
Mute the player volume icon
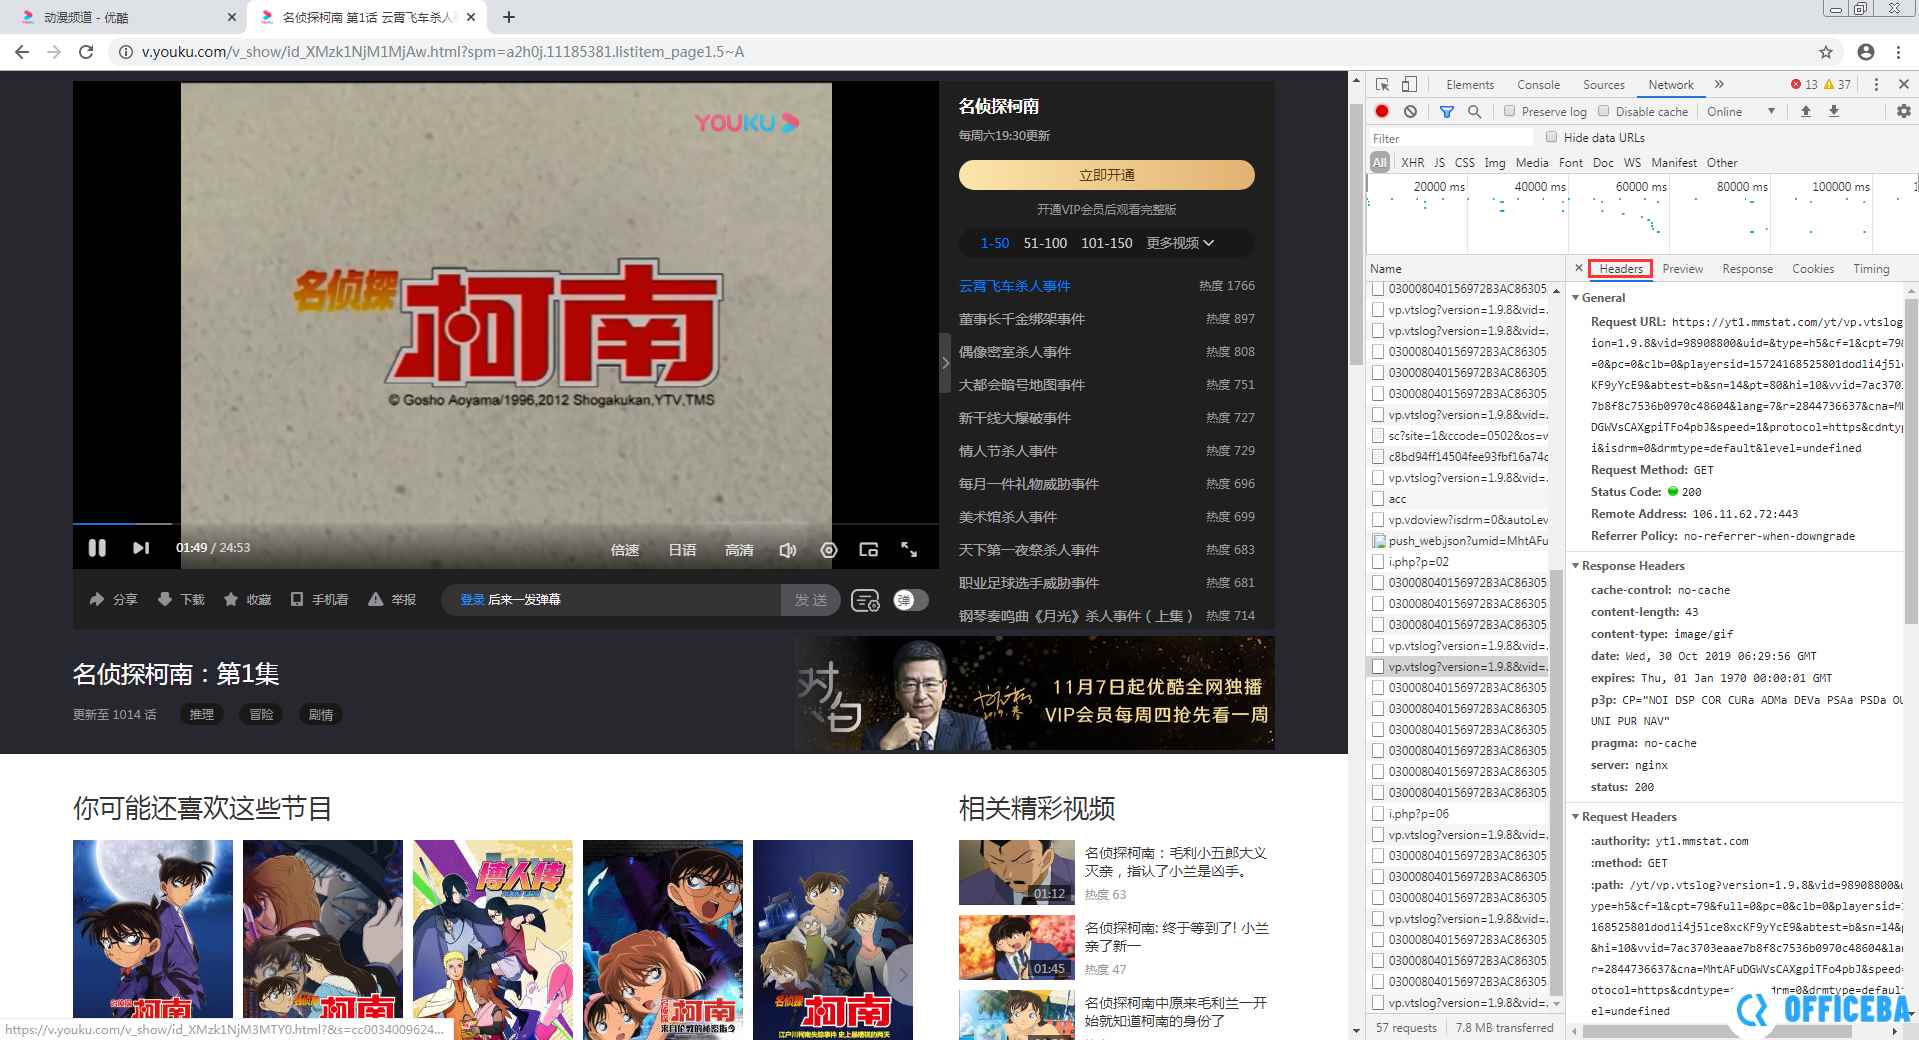coord(788,550)
